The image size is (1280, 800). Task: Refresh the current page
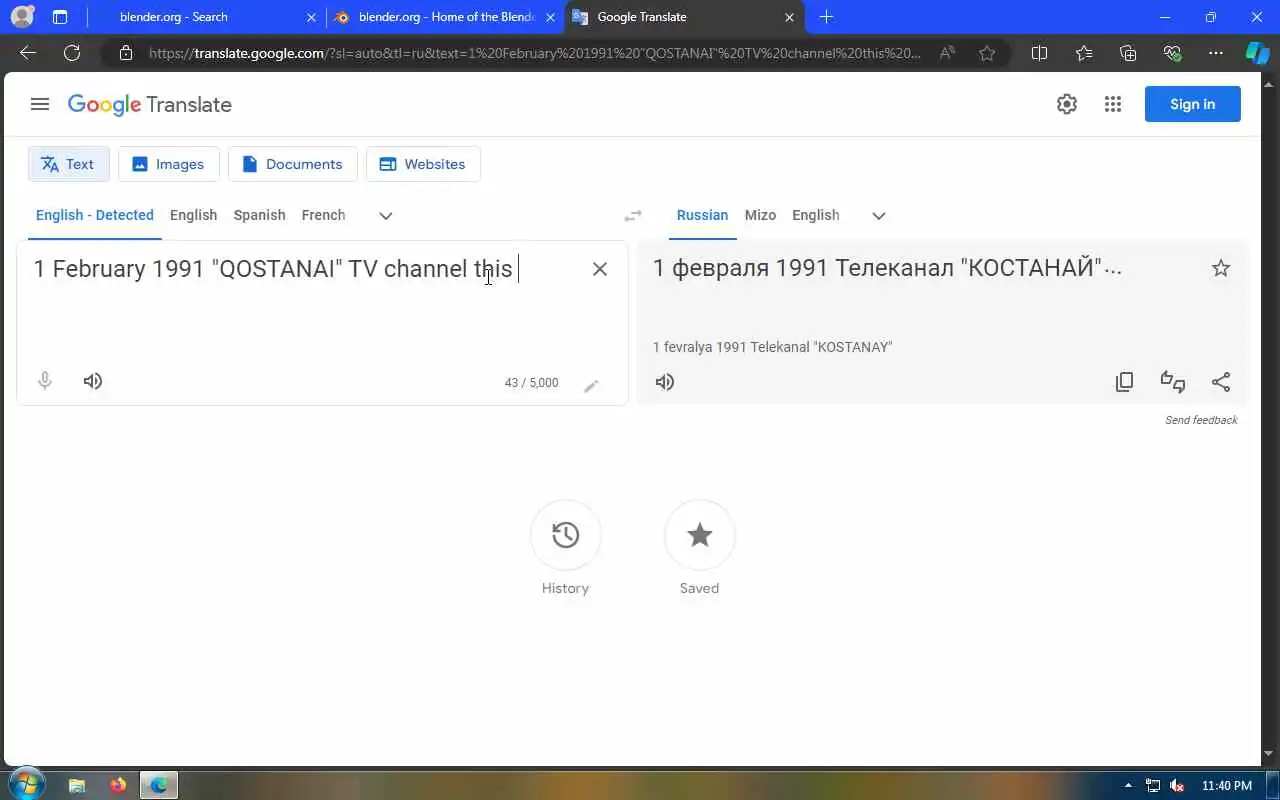[72, 53]
